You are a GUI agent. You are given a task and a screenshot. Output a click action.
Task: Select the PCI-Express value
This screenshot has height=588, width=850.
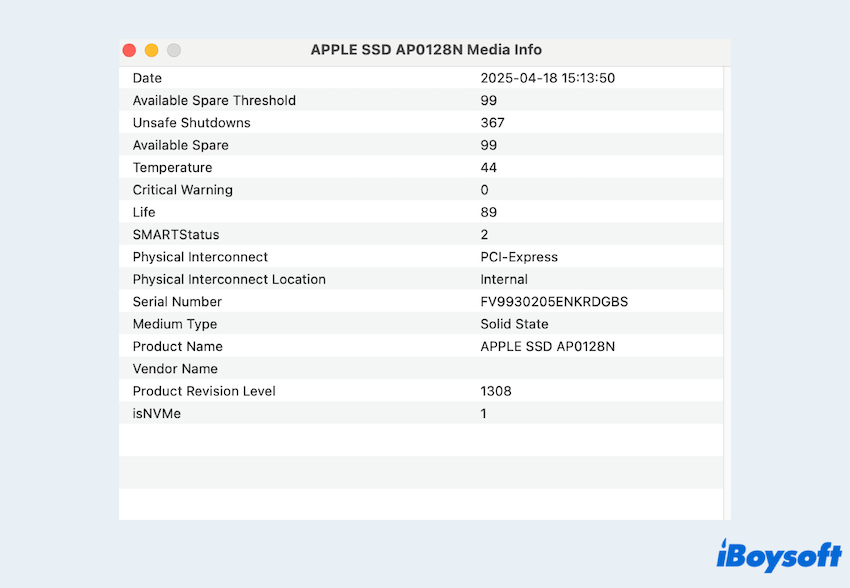pyautogui.click(x=518, y=257)
